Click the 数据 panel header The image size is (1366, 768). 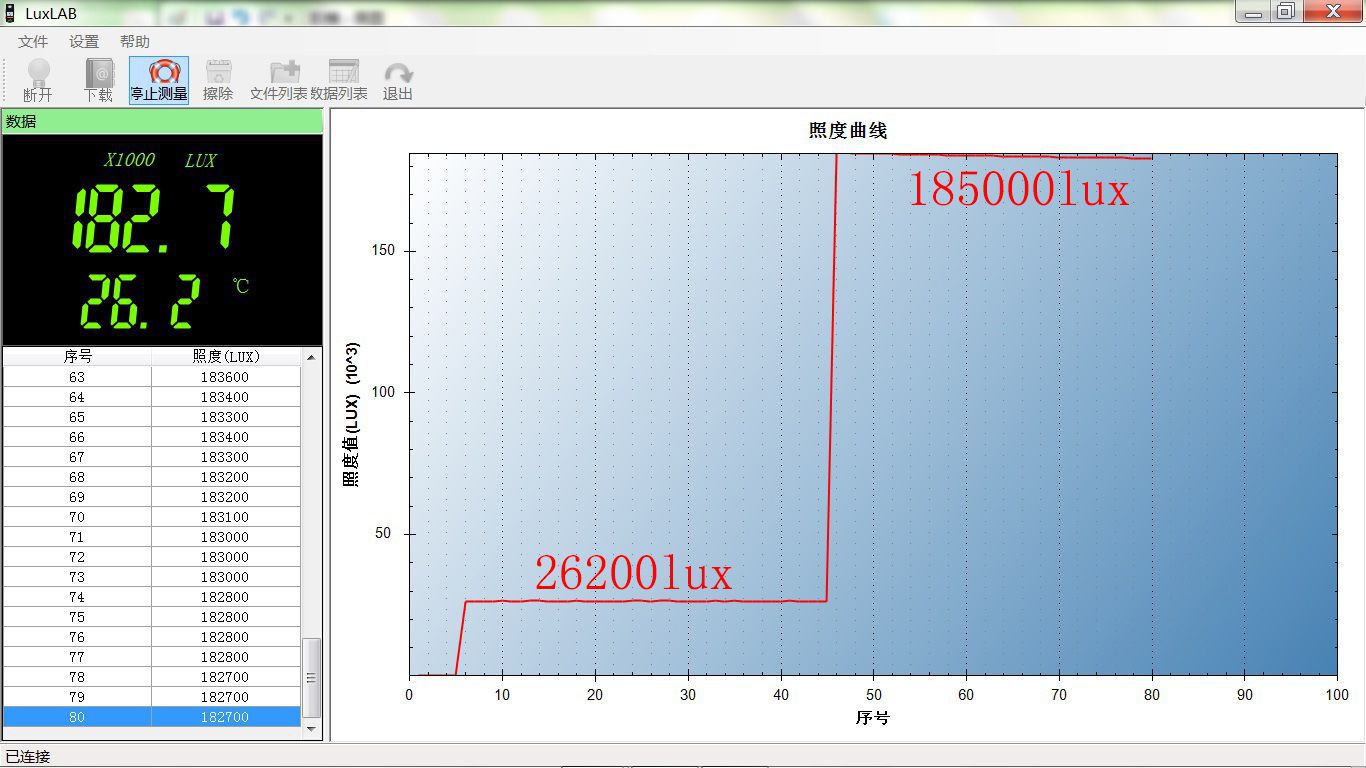pyautogui.click(x=162, y=121)
